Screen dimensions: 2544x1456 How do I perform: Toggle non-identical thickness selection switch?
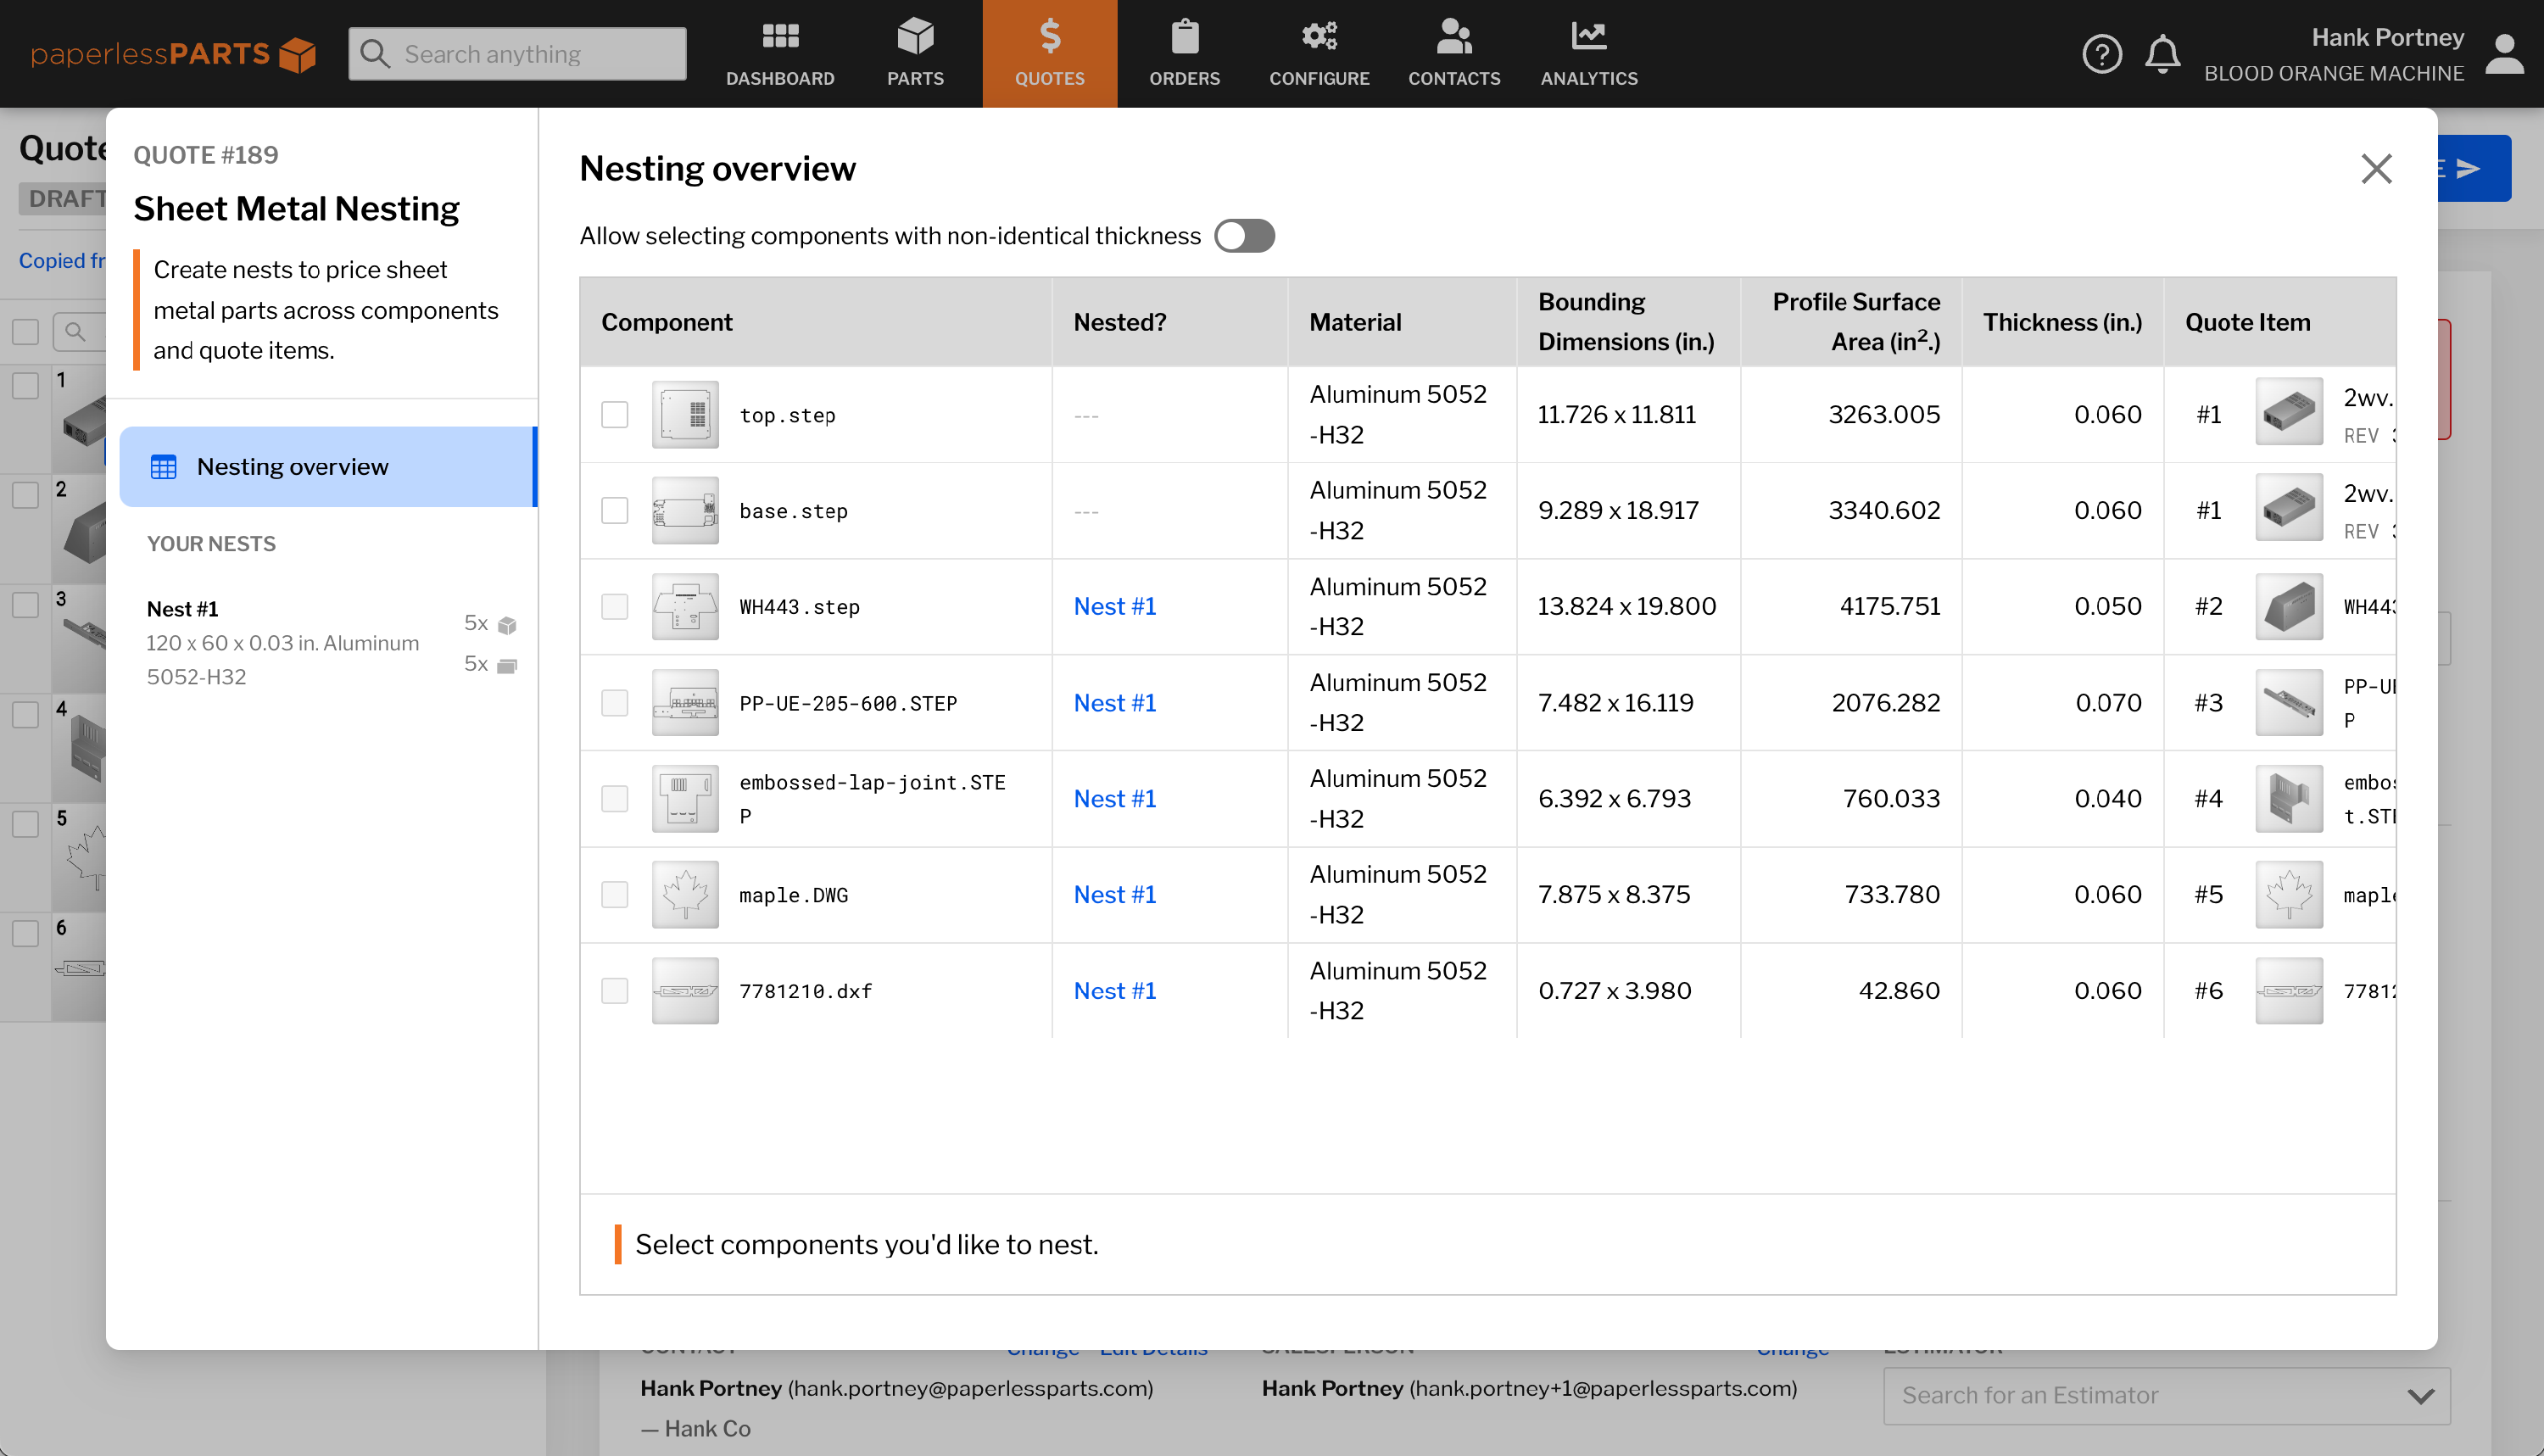[x=1244, y=236]
